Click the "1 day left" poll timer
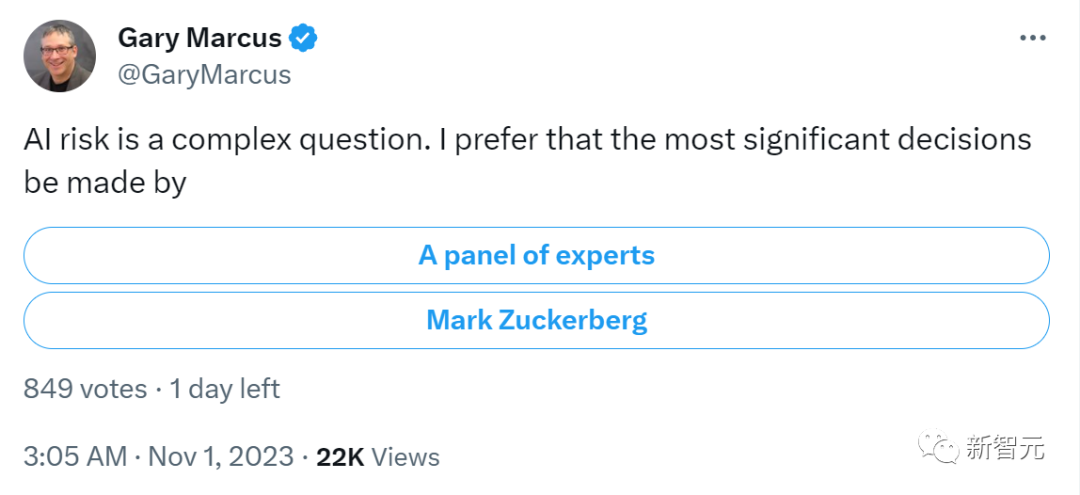The width and height of the screenshot is (1080, 495). click(x=225, y=388)
